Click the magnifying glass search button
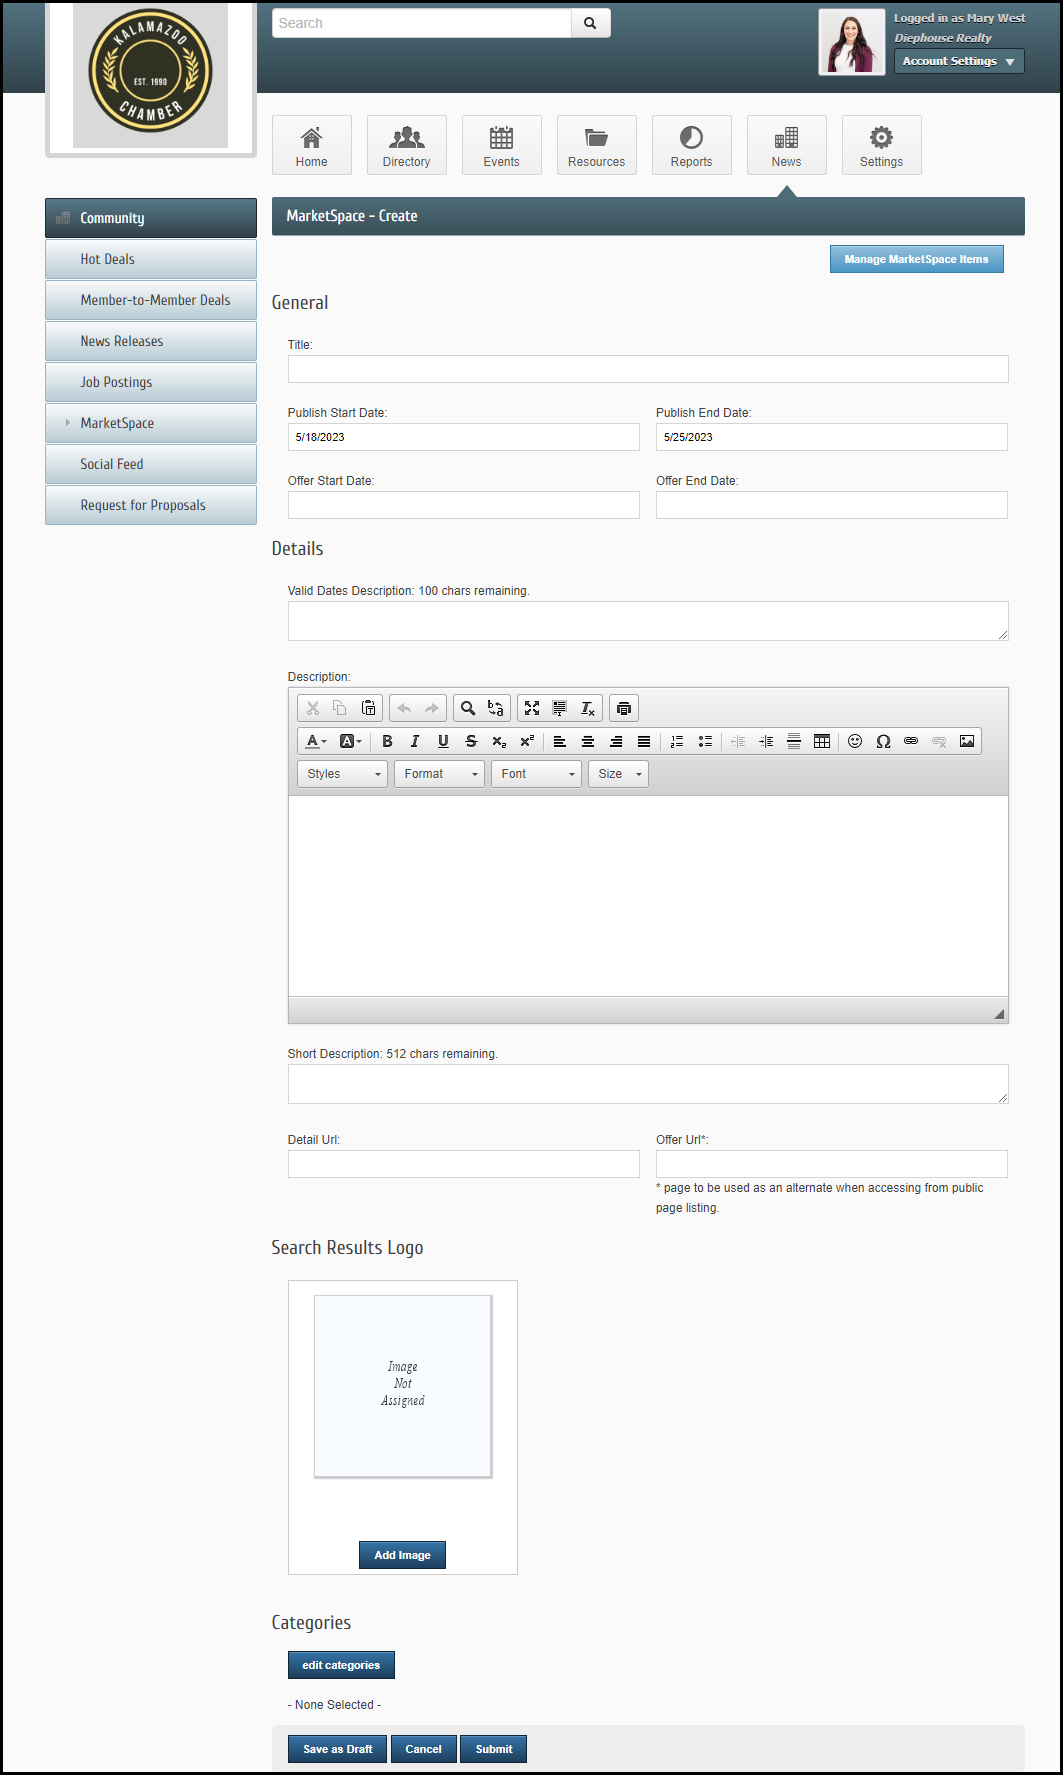The height and width of the screenshot is (1775, 1063). pyautogui.click(x=590, y=23)
